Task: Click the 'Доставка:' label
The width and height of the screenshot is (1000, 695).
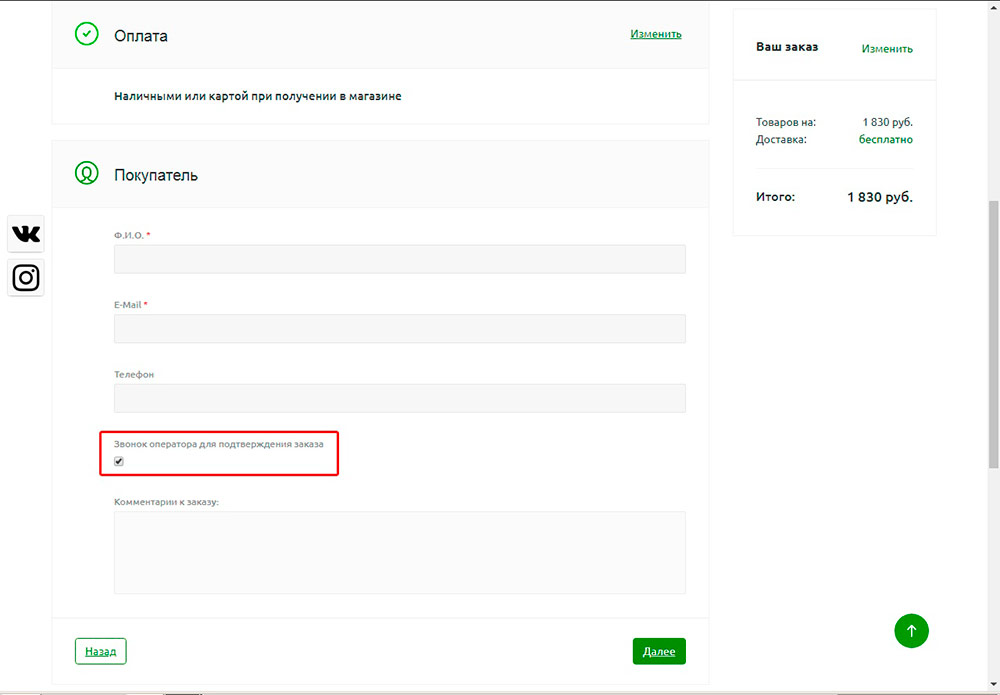Action: 781,139
